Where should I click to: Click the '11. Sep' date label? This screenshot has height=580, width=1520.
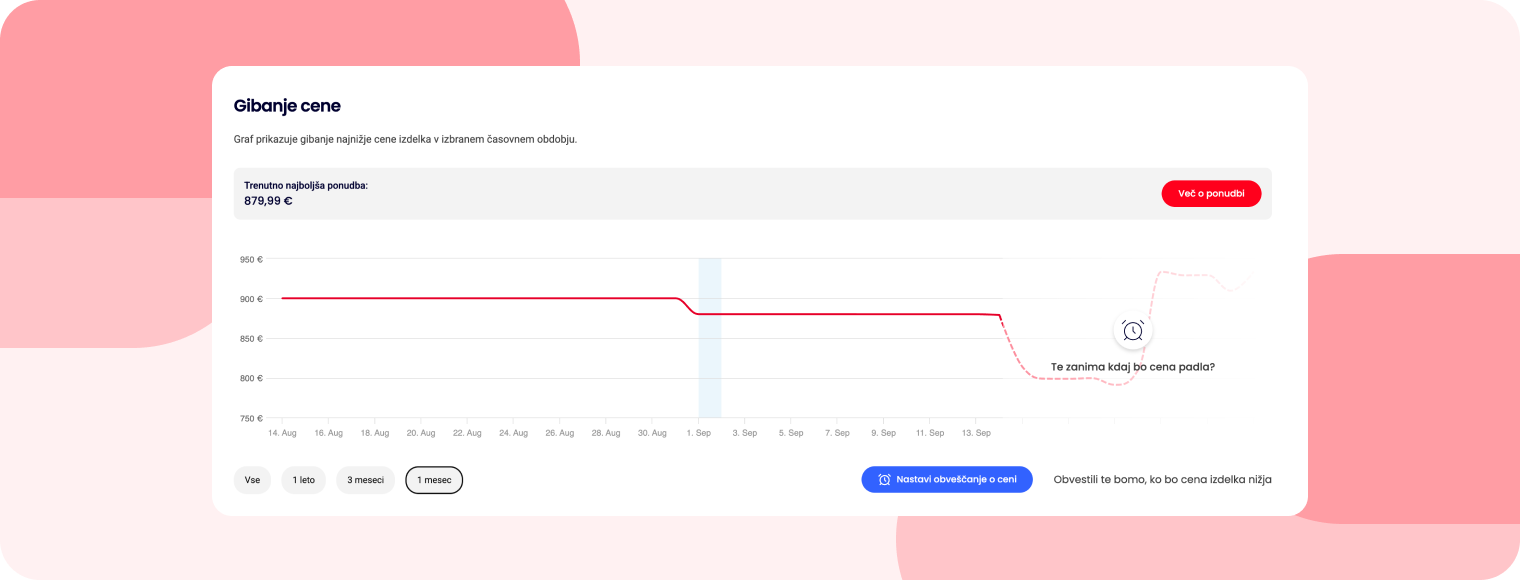[x=929, y=433]
